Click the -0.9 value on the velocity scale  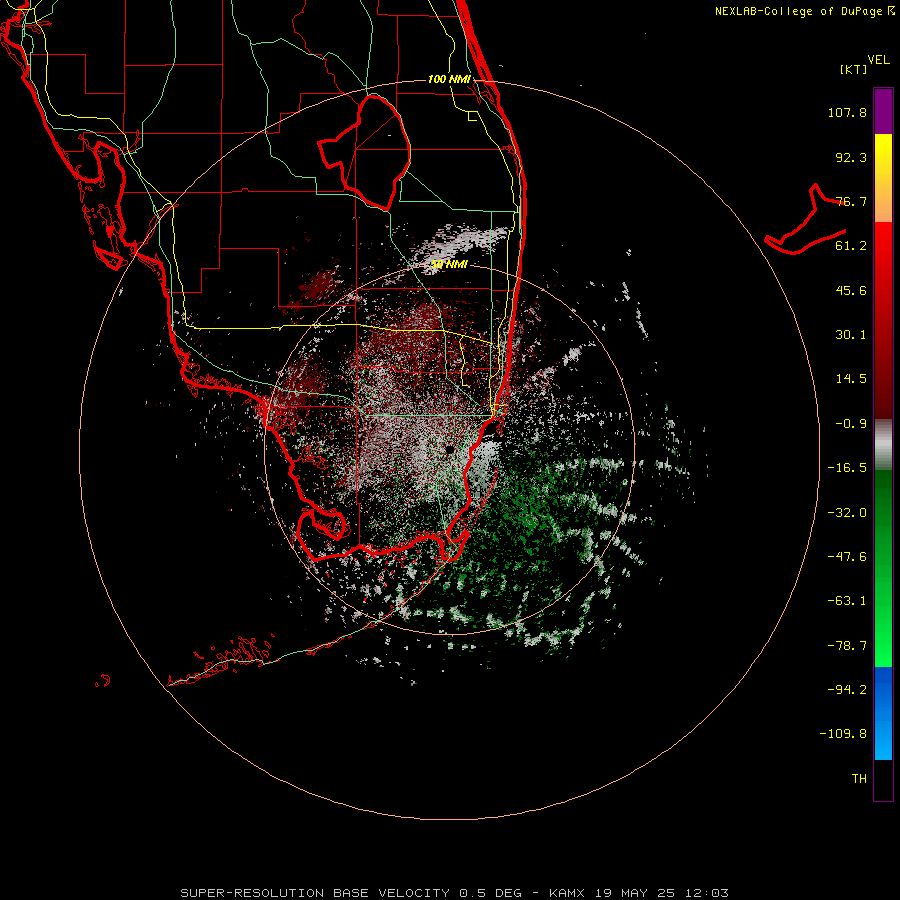(851, 424)
